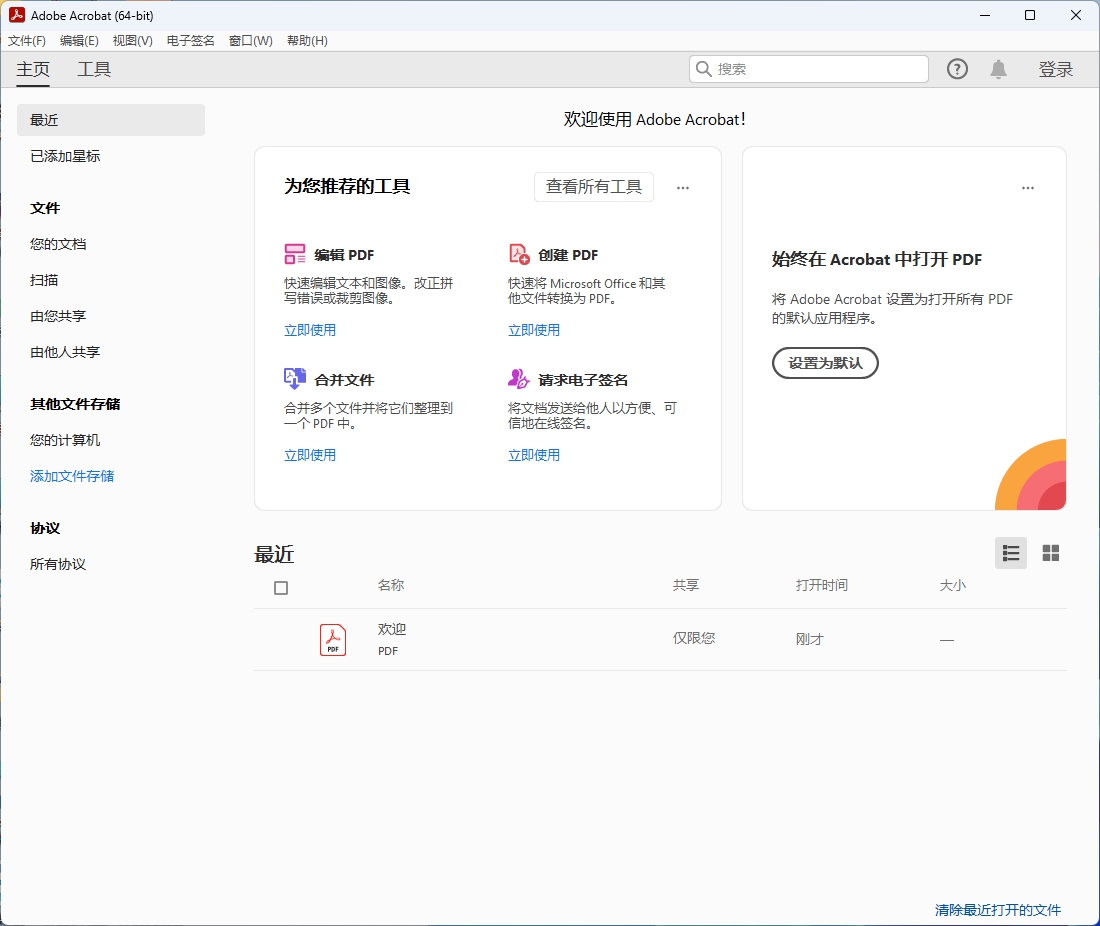Open the notification bell icon
Viewport: 1100px width, 926px height.
998,69
